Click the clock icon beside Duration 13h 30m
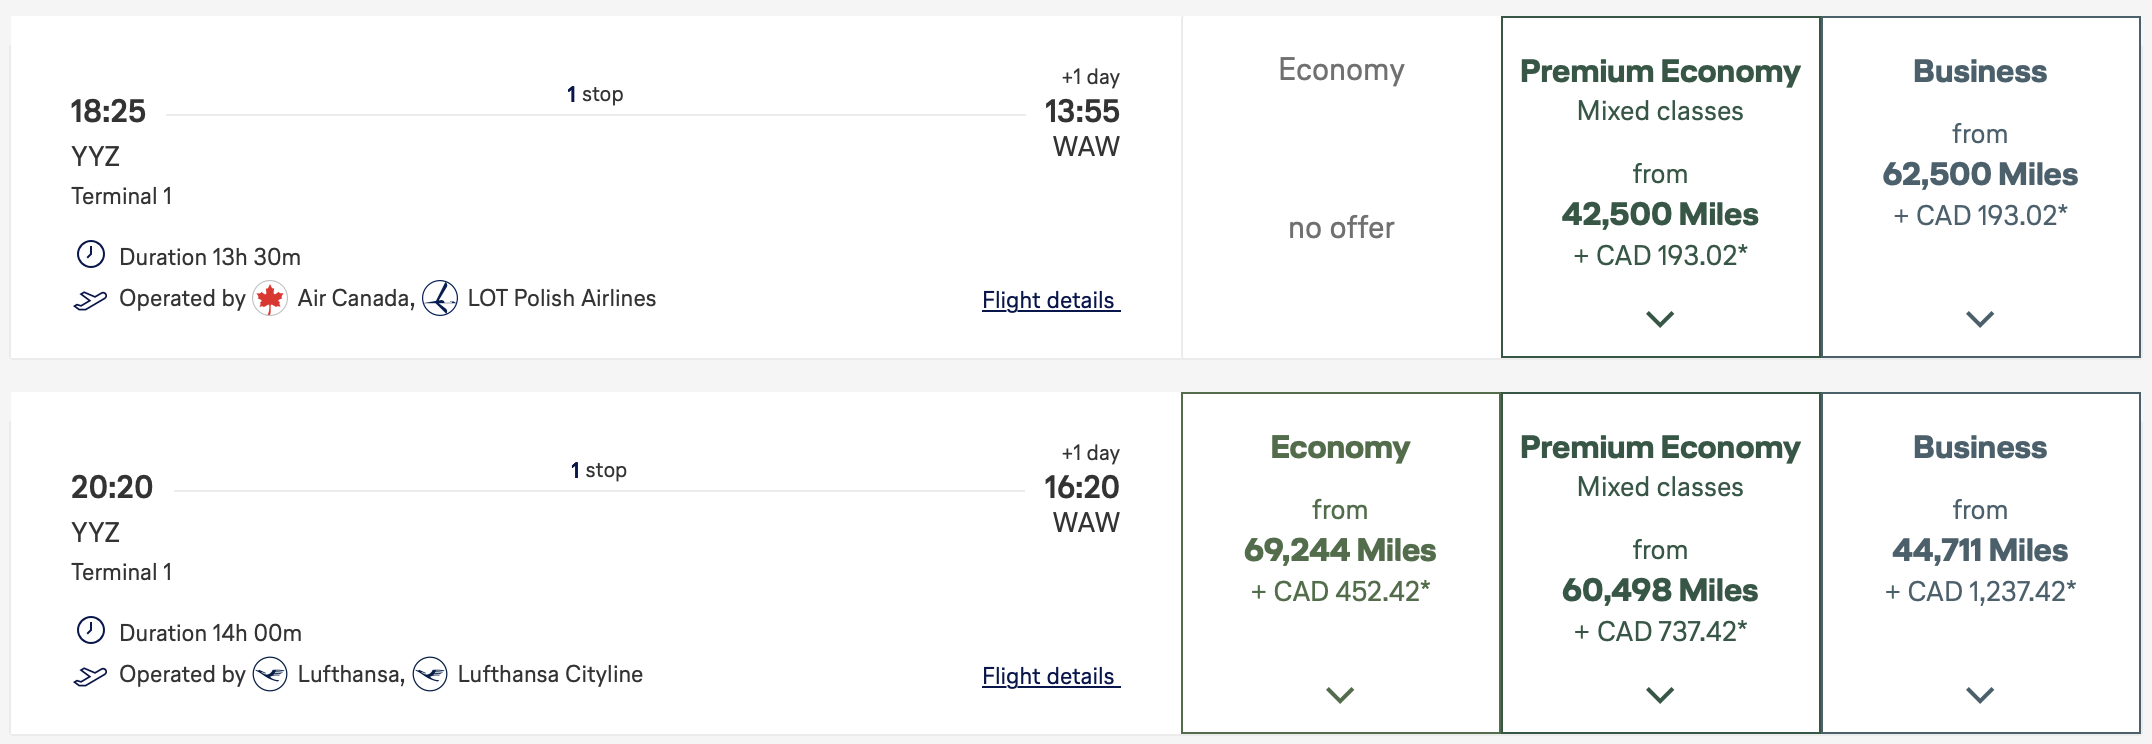This screenshot has width=2152, height=744. [91, 256]
